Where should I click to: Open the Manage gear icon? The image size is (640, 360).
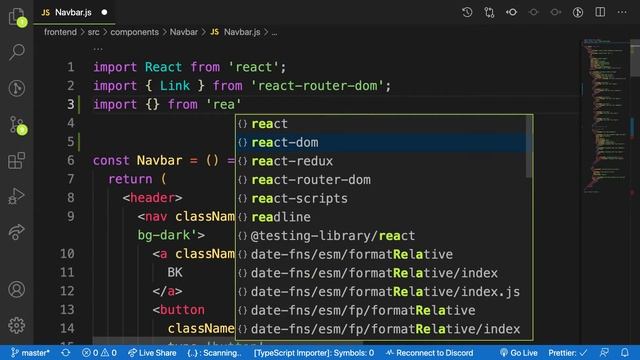click(x=17, y=325)
